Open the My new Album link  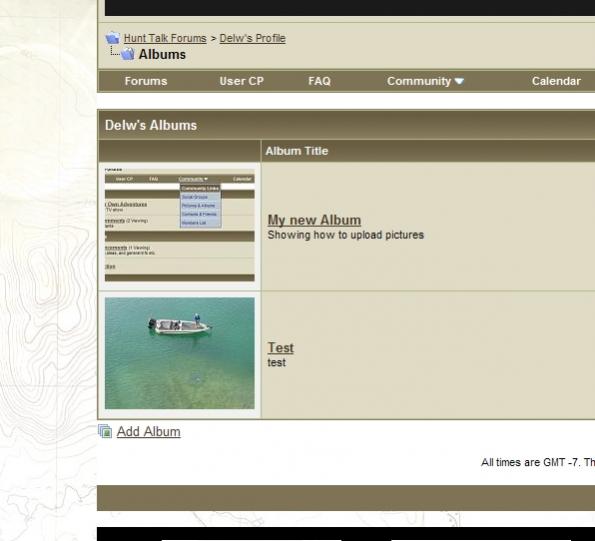tap(314, 220)
